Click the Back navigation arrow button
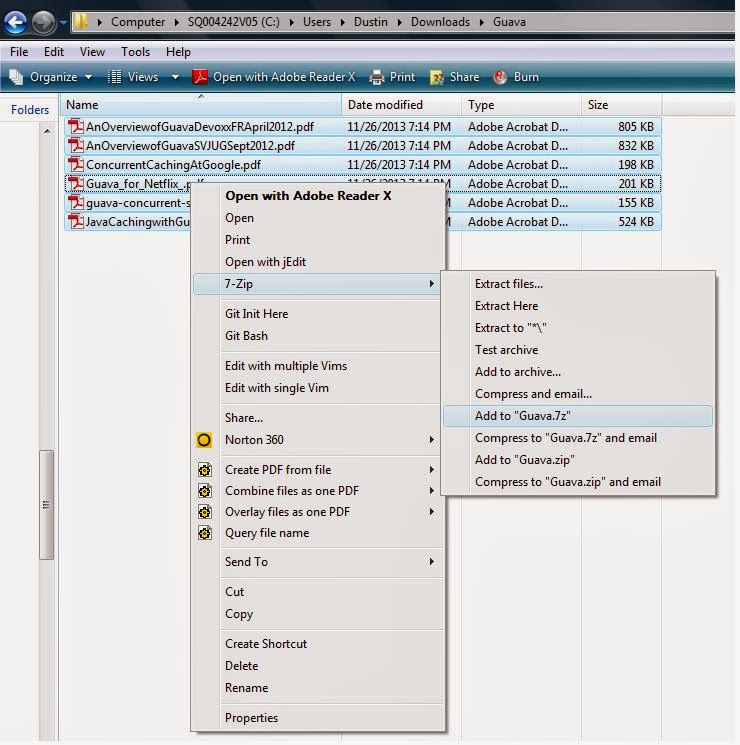 click(x=15, y=22)
